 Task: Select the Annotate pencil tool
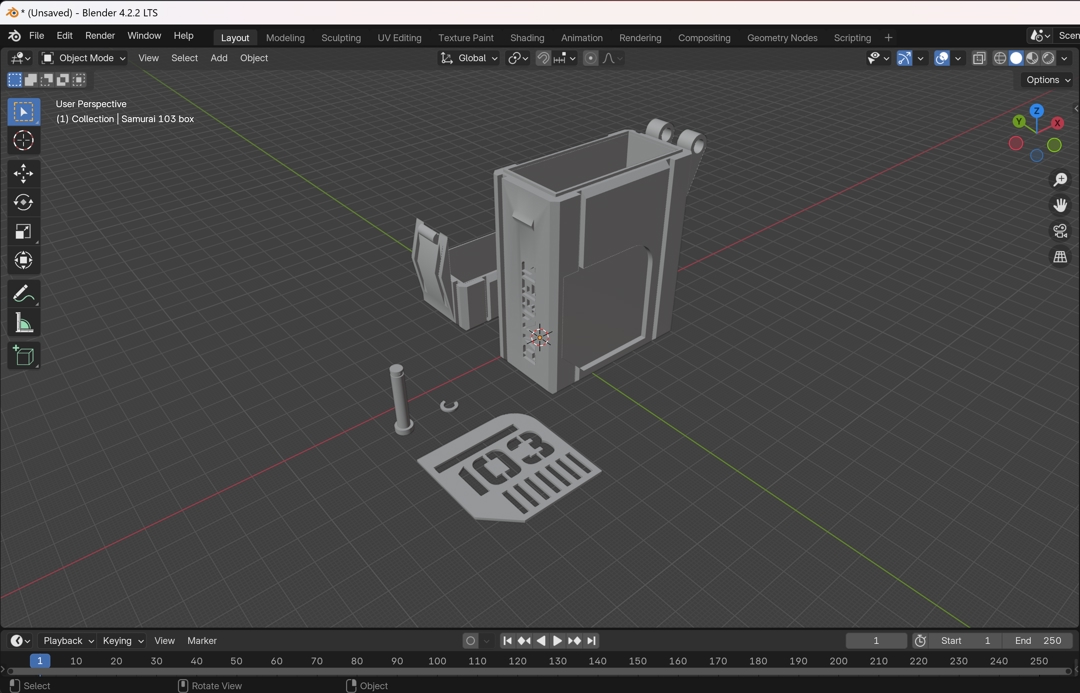tap(23, 294)
